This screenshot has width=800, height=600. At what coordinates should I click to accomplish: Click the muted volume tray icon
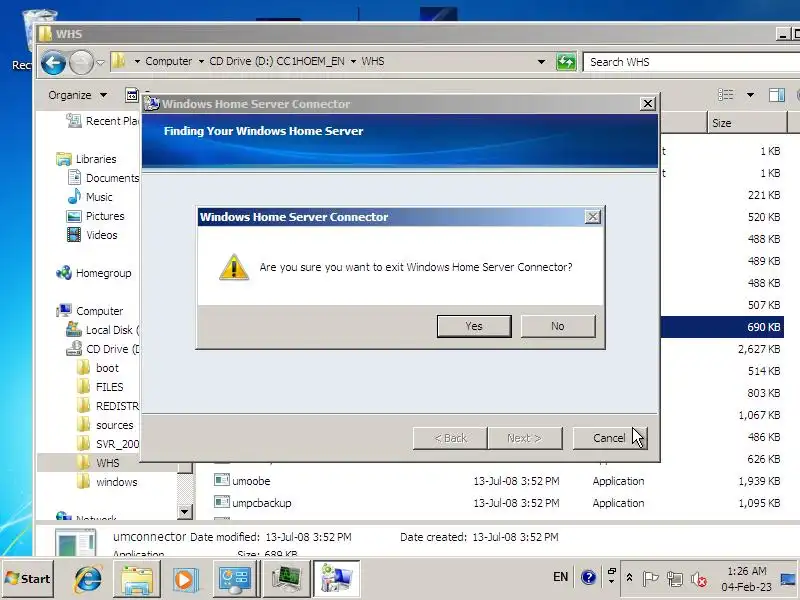click(x=698, y=579)
